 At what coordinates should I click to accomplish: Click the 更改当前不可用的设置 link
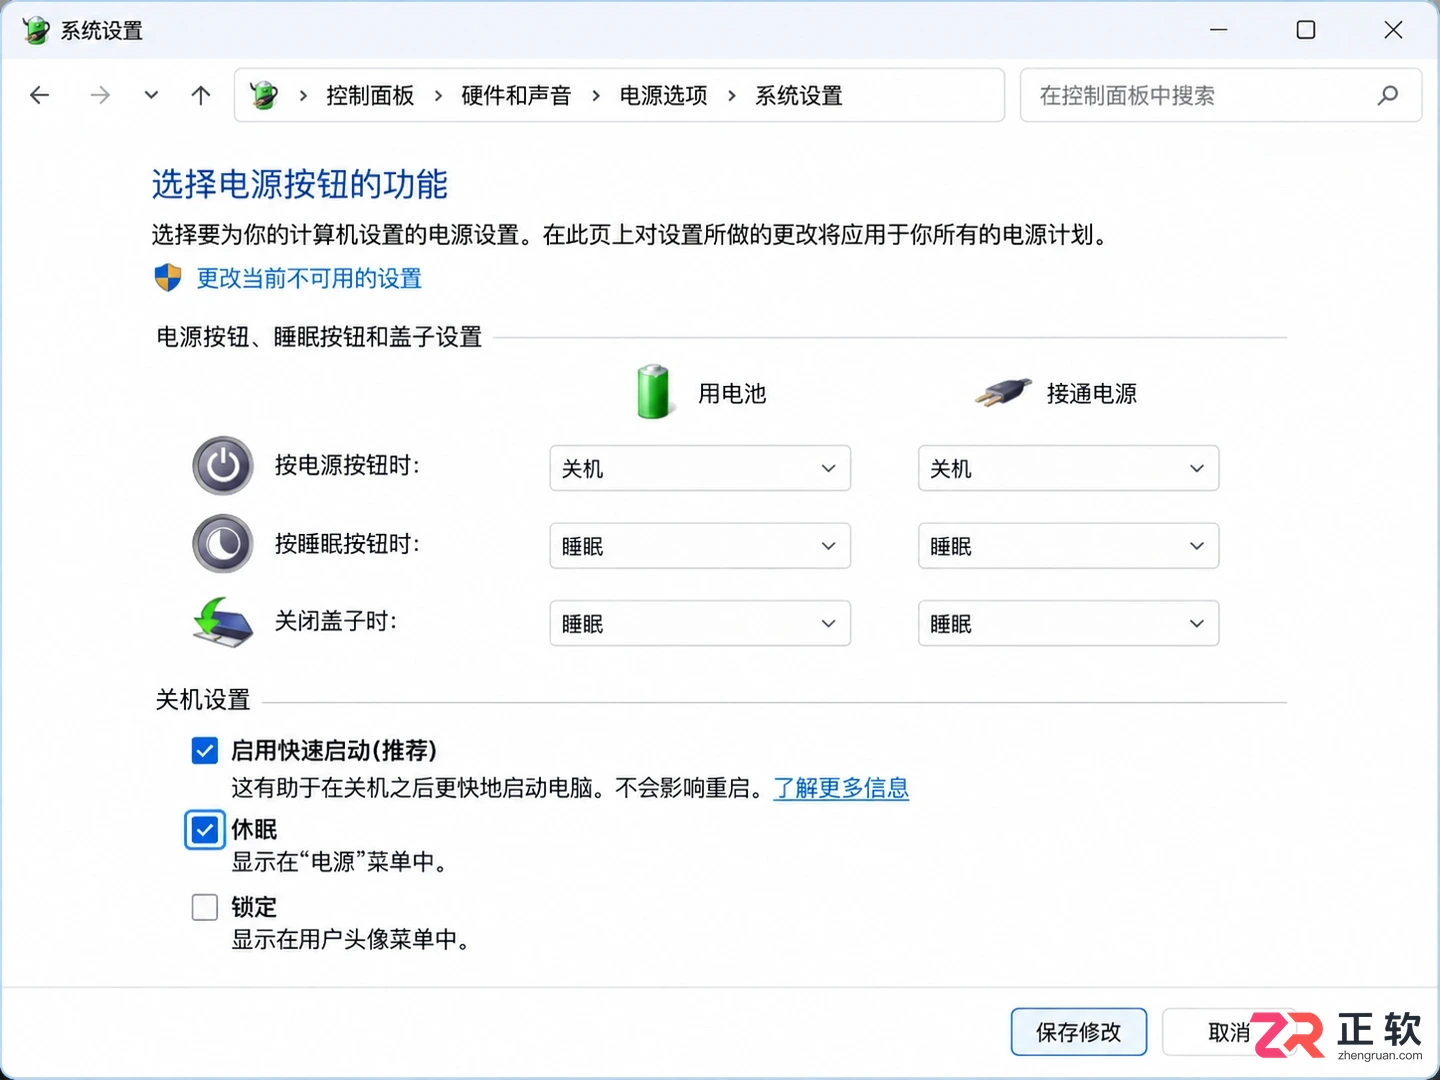(309, 278)
